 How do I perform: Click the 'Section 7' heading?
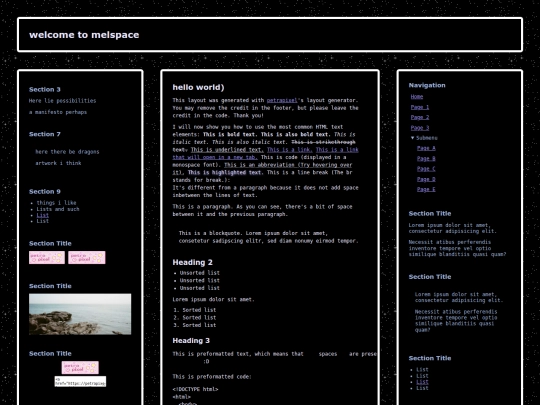click(x=45, y=134)
